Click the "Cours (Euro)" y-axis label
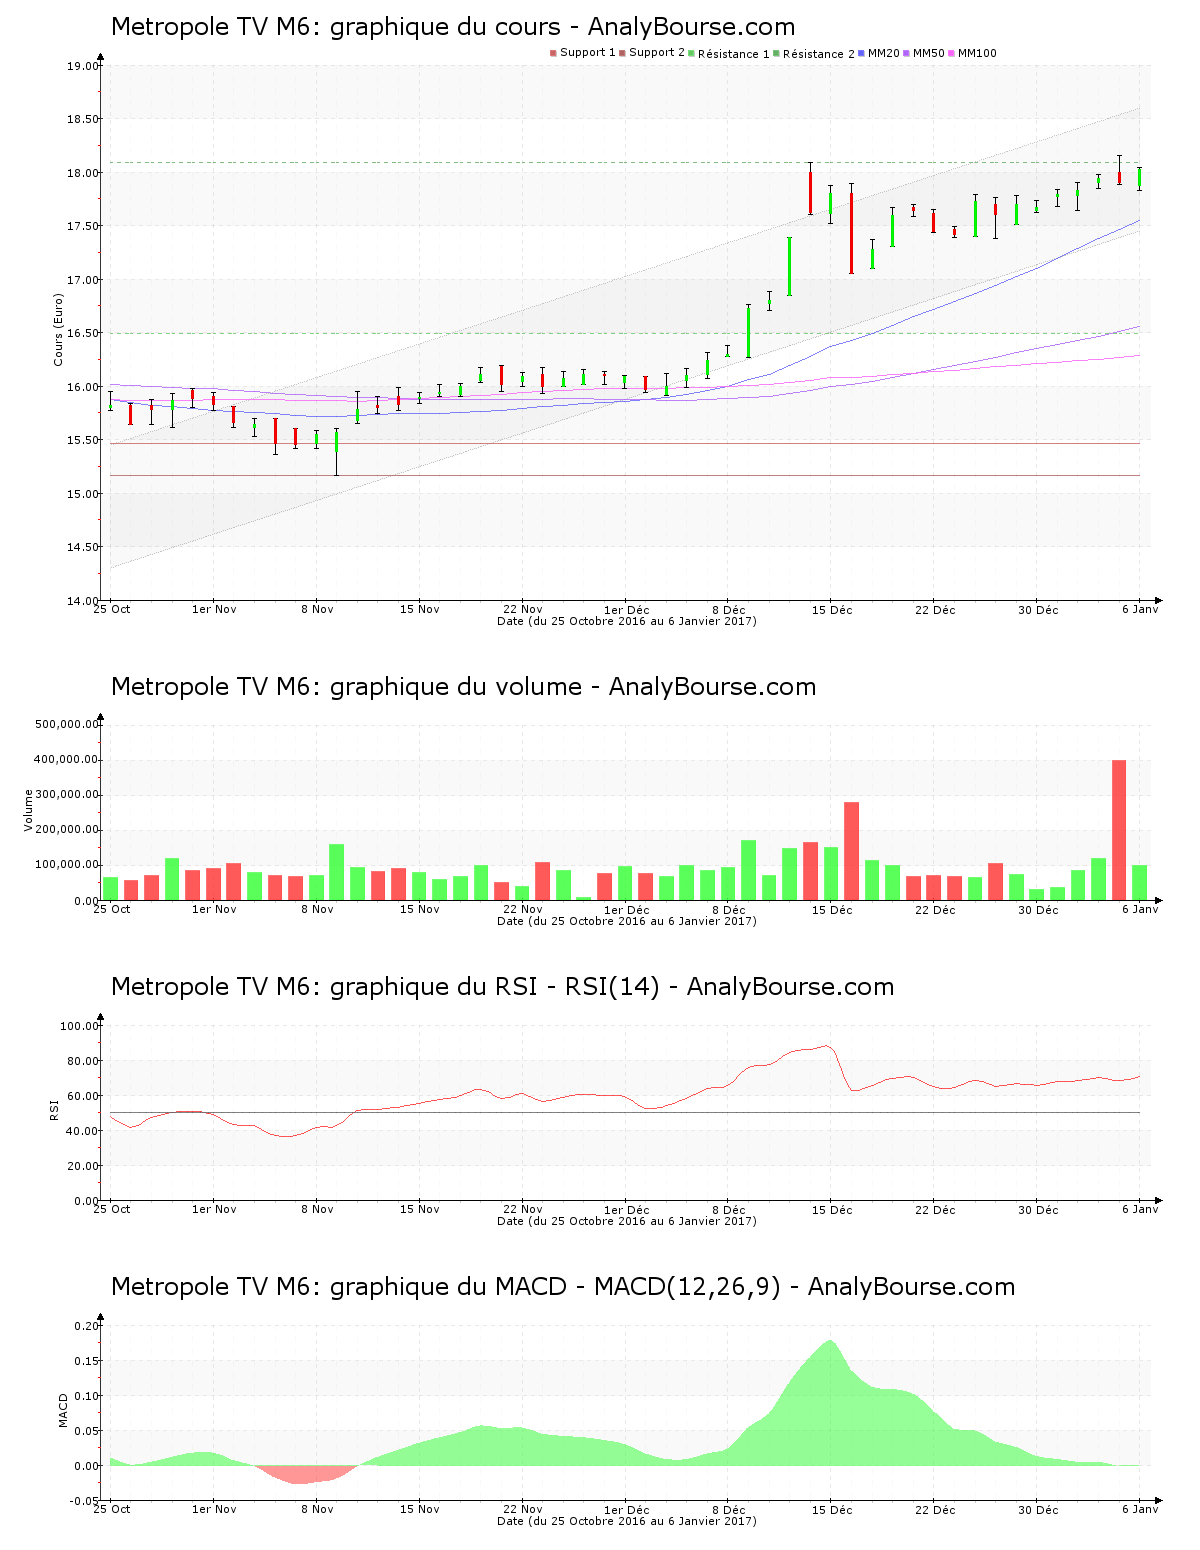 click(58, 329)
